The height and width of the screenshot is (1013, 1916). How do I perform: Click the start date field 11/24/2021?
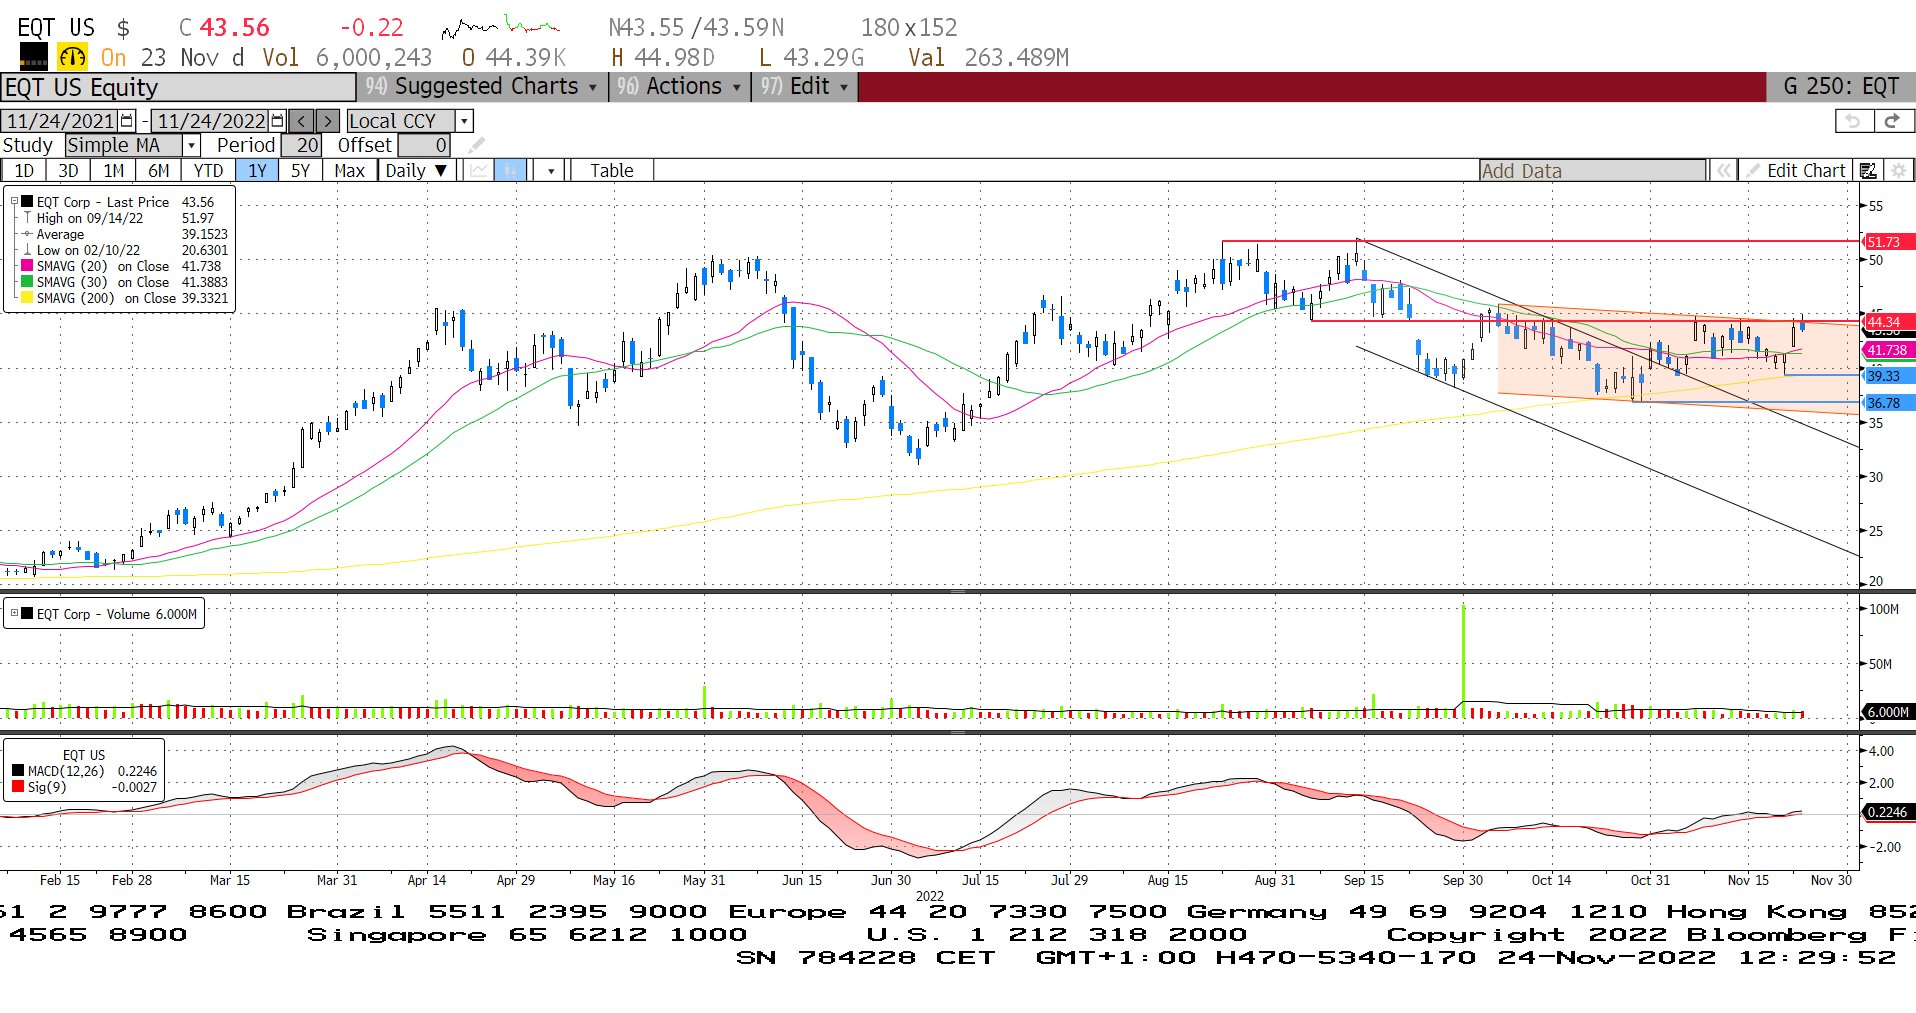click(60, 121)
